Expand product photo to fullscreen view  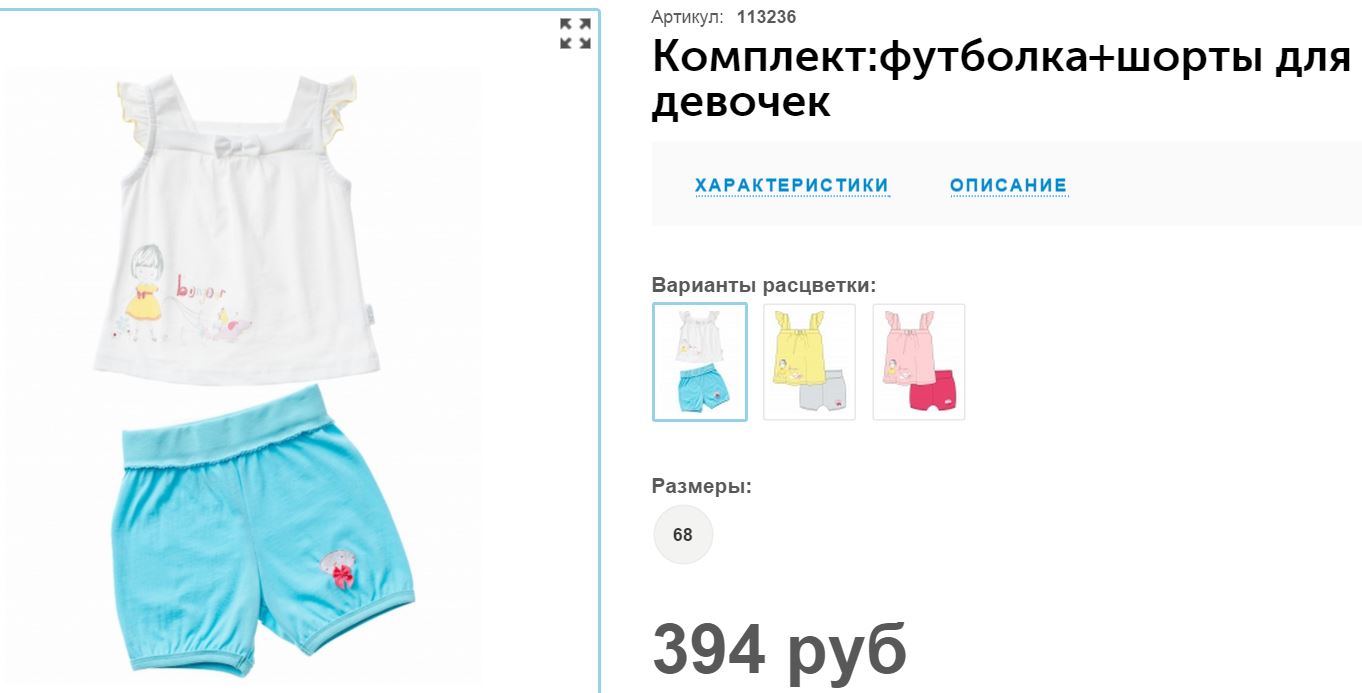pyautogui.click(x=575, y=33)
